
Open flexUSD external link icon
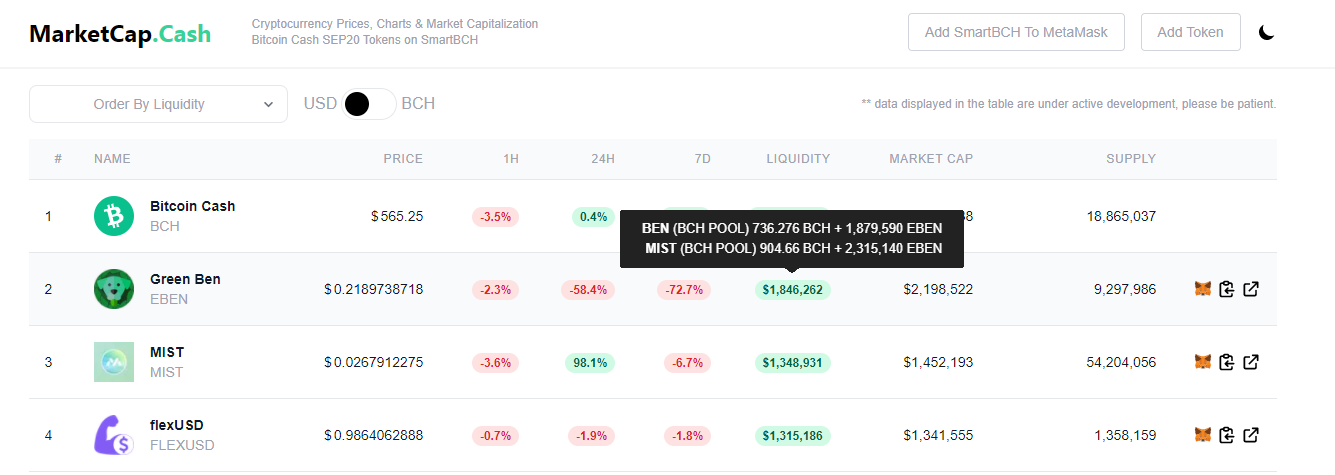click(x=1251, y=435)
